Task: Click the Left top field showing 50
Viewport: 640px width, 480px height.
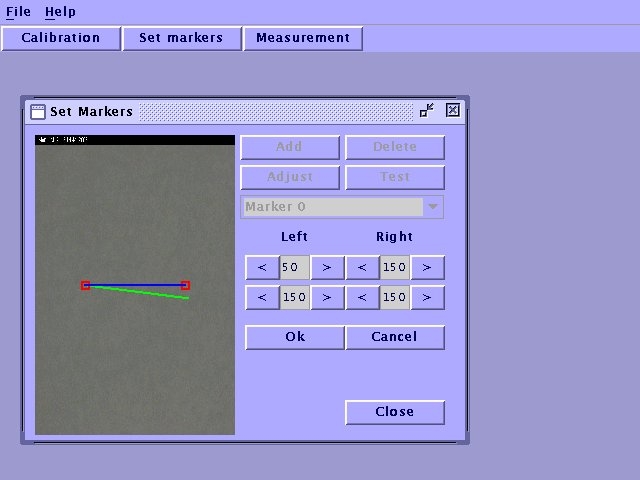Action: click(x=295, y=268)
